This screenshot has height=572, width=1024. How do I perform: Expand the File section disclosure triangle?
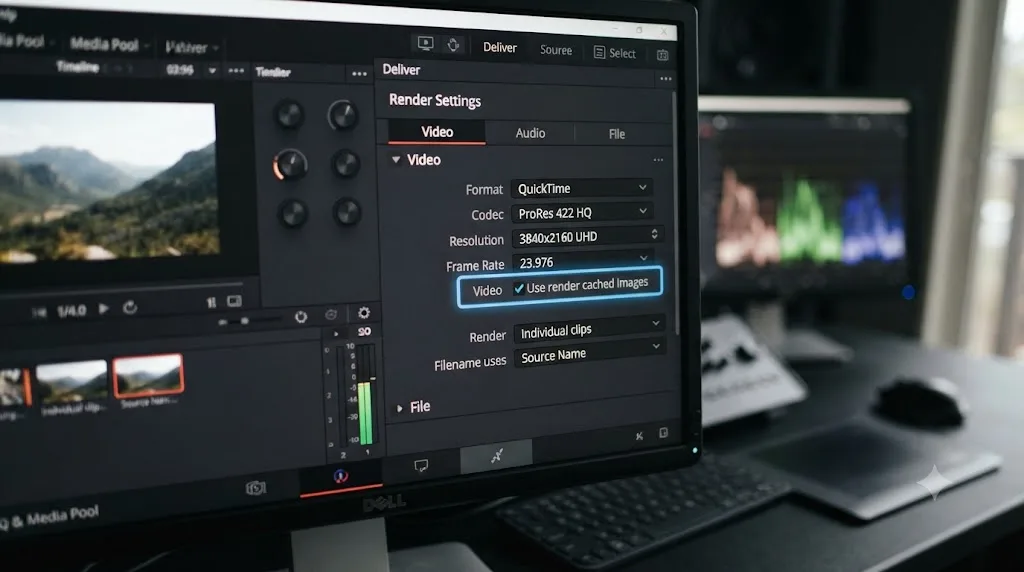coord(400,408)
